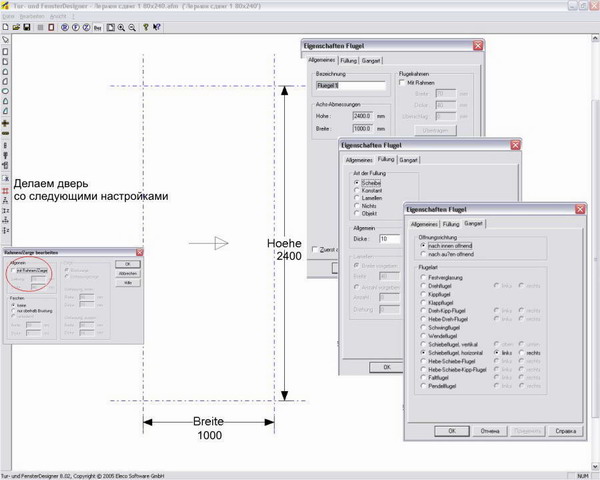600x480 pixels.
Task: Click the Save diskette toolbar icon
Action: (26, 27)
